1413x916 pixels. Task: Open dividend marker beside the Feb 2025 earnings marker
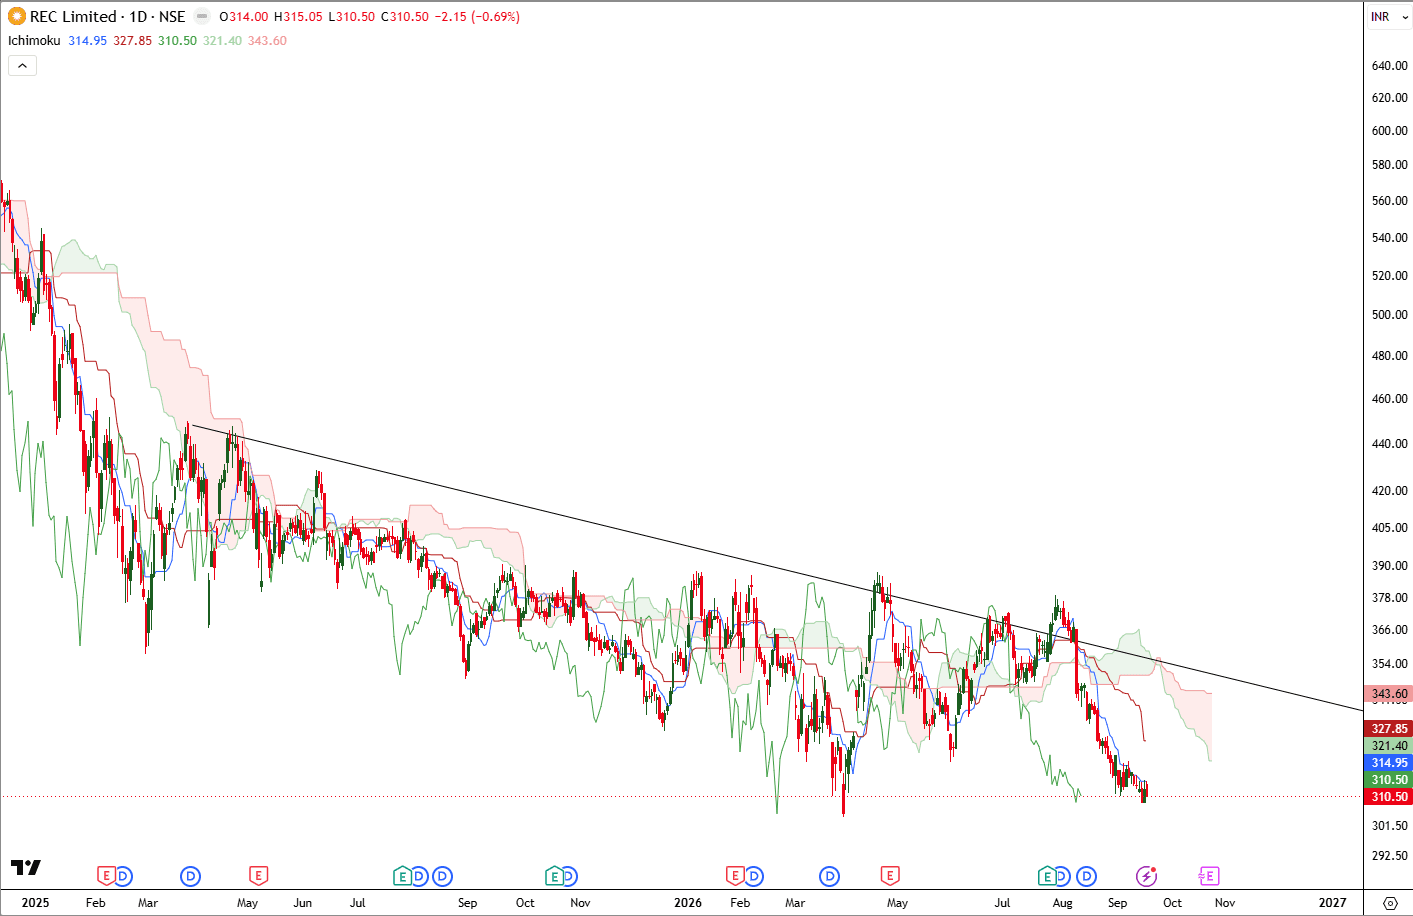tap(123, 876)
